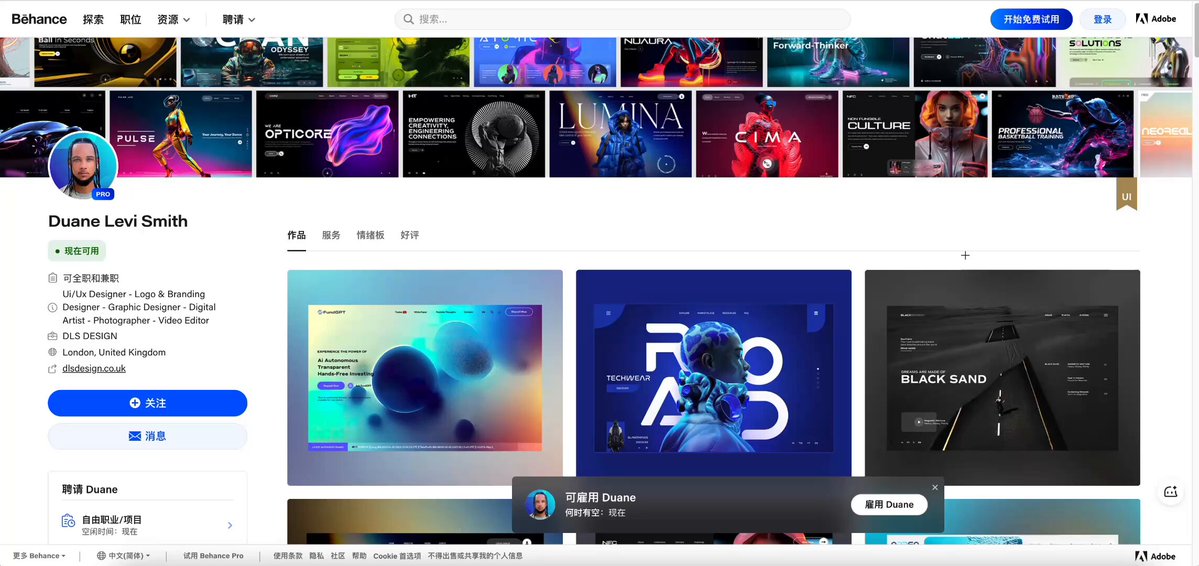
Task: Click the PULSE banner image
Action: tap(180, 134)
